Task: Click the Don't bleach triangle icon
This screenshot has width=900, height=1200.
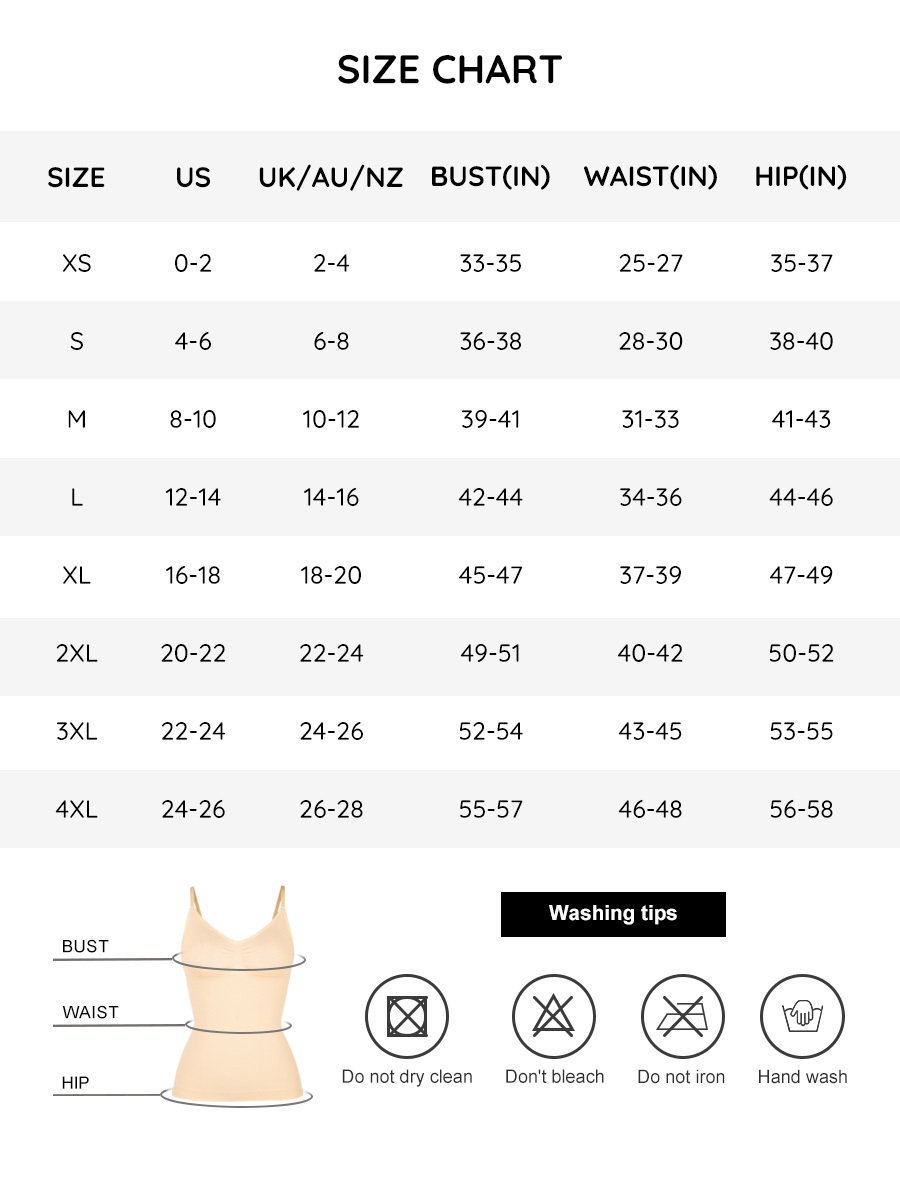Action: pos(554,1017)
